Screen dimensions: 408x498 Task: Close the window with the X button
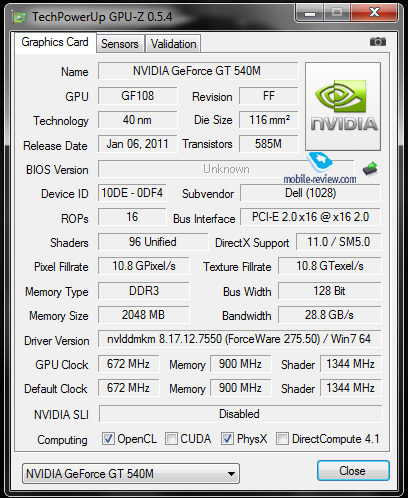pos(374,13)
